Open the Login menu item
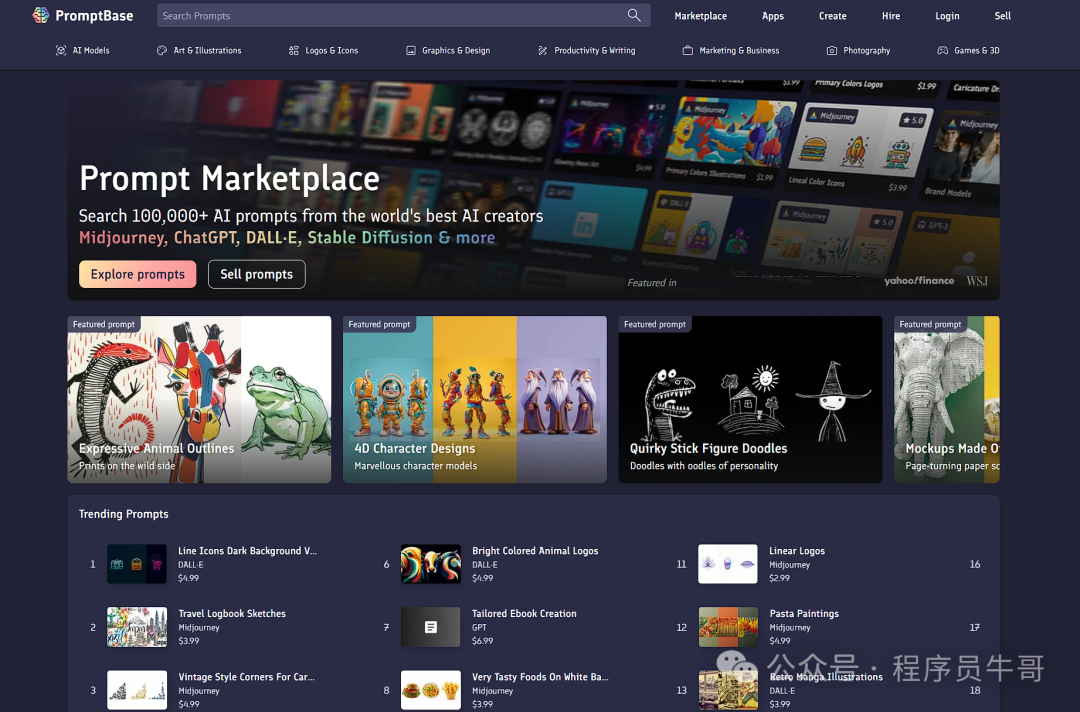Viewport: 1080px width, 712px height. pos(947,16)
